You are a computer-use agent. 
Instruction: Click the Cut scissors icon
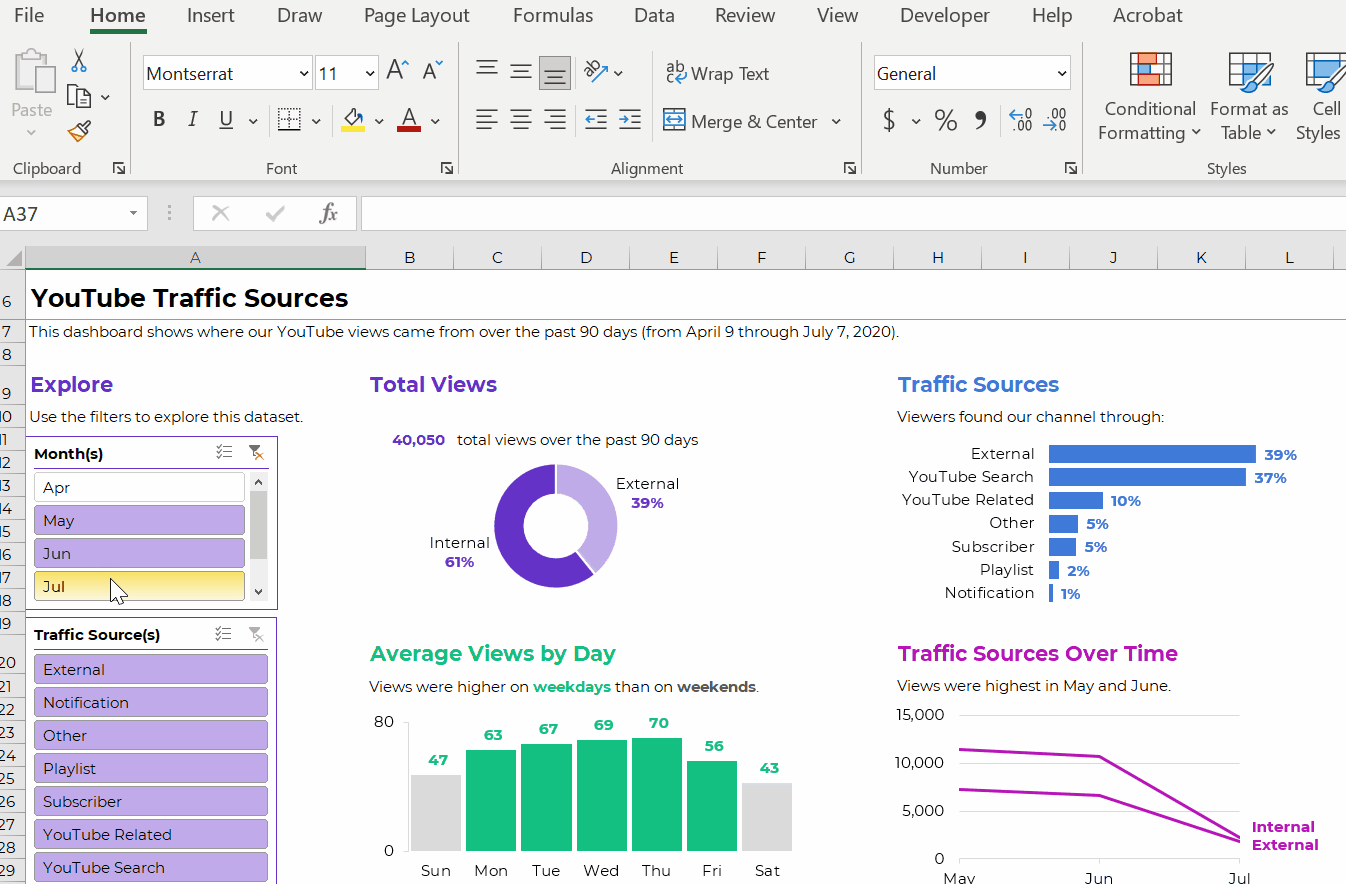(x=79, y=61)
